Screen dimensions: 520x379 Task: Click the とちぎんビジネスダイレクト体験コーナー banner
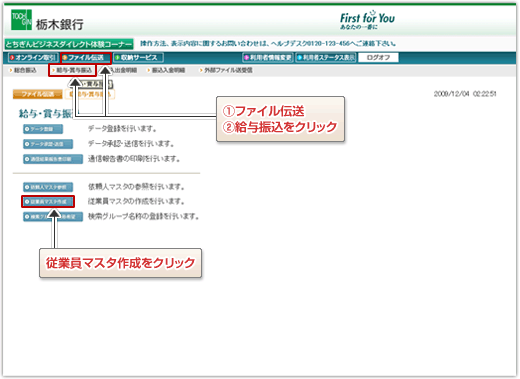point(69,44)
